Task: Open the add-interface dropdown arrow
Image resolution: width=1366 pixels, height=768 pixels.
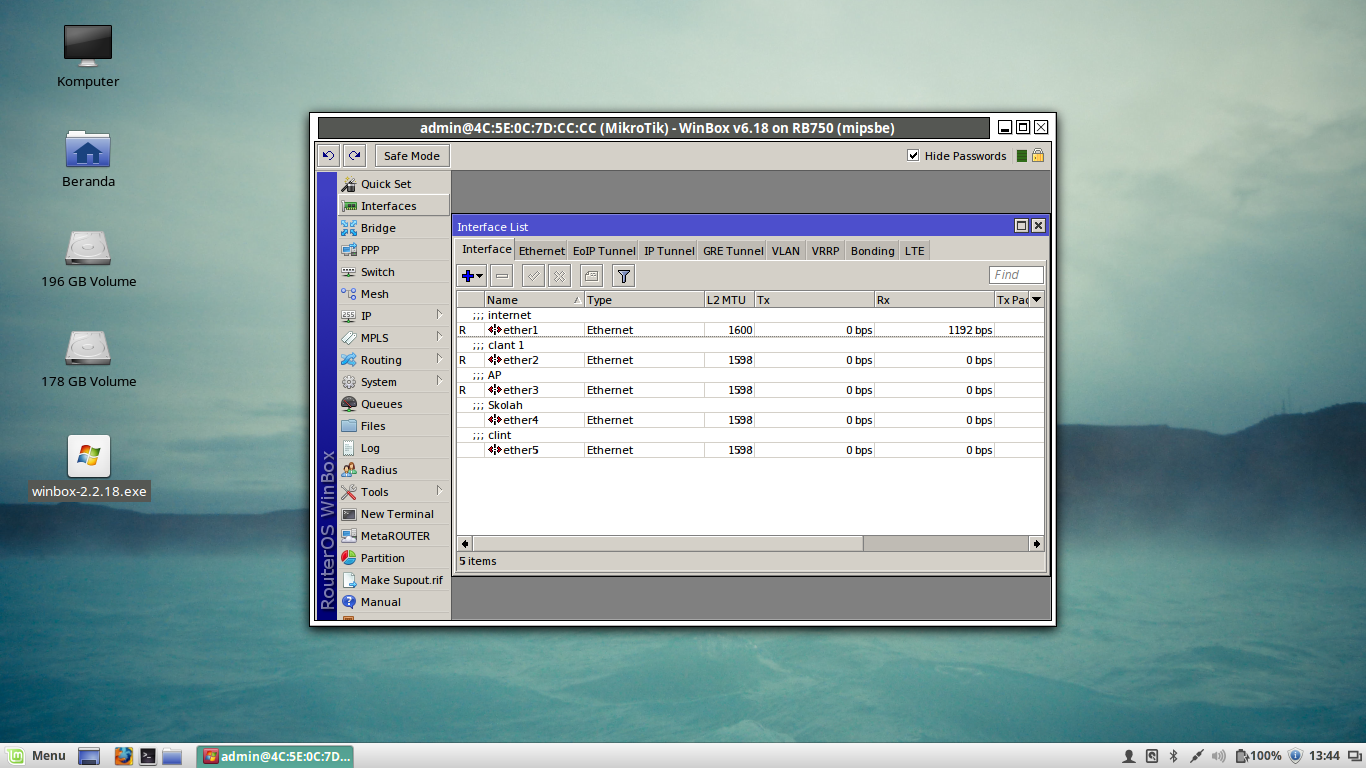Action: pyautogui.click(x=478, y=275)
